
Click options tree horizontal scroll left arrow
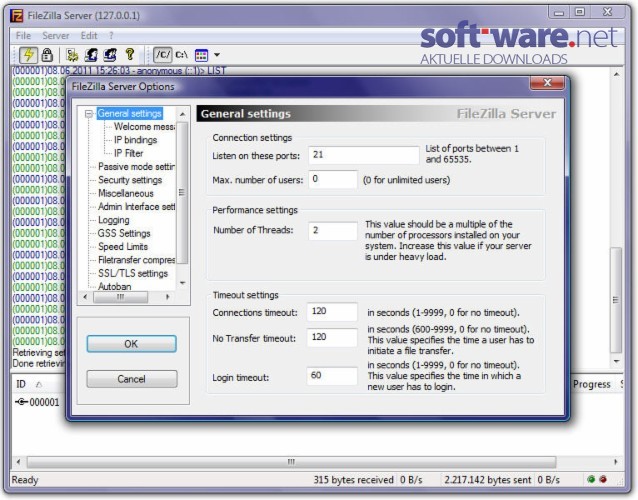[85, 297]
